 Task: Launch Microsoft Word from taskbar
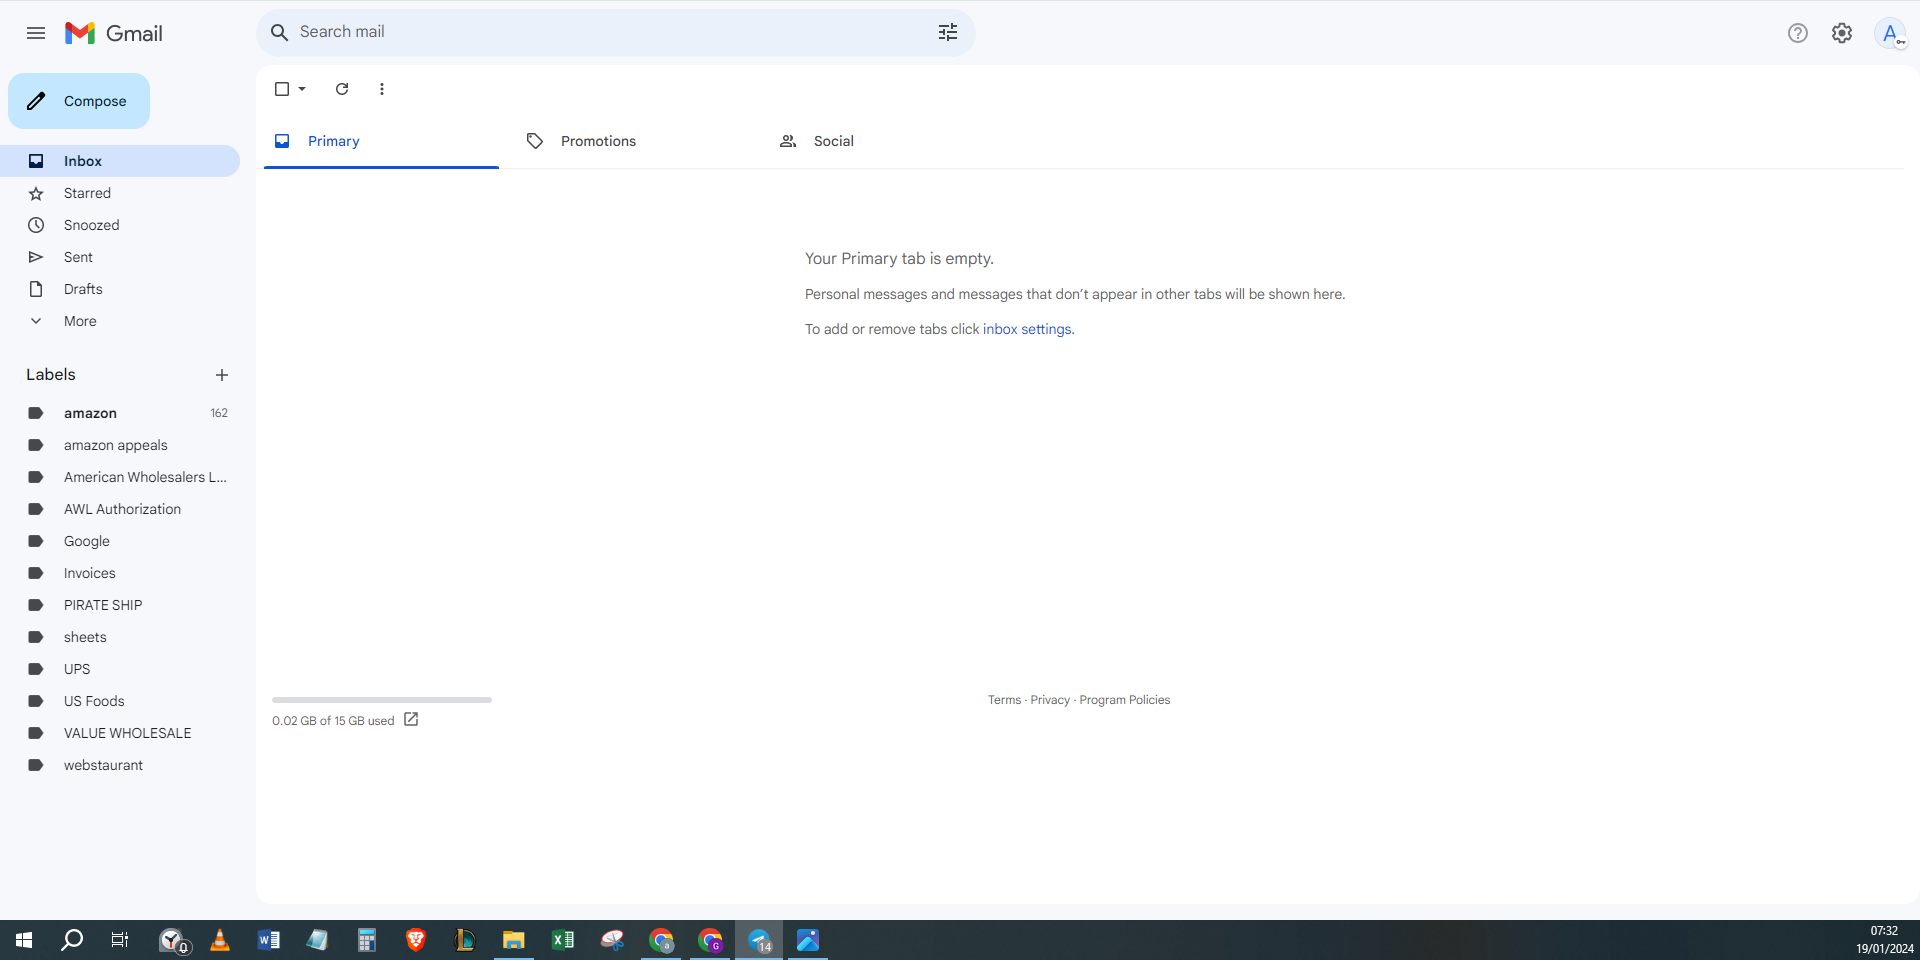tap(269, 940)
